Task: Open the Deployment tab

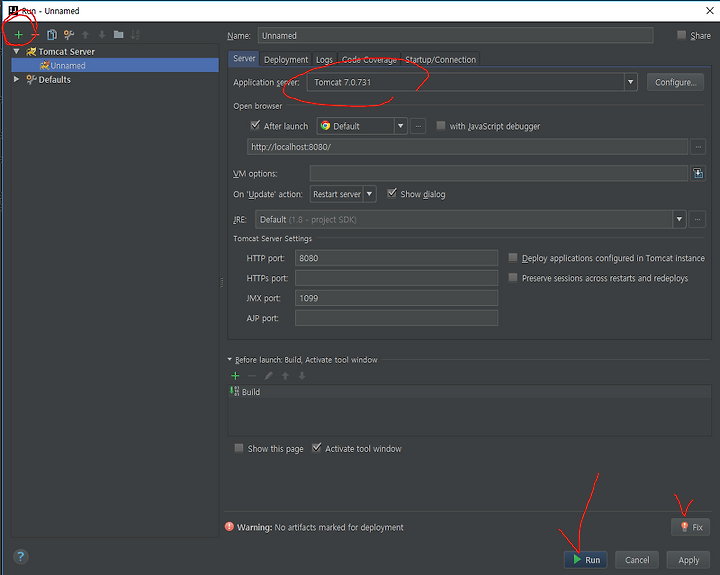Action: pyautogui.click(x=286, y=60)
